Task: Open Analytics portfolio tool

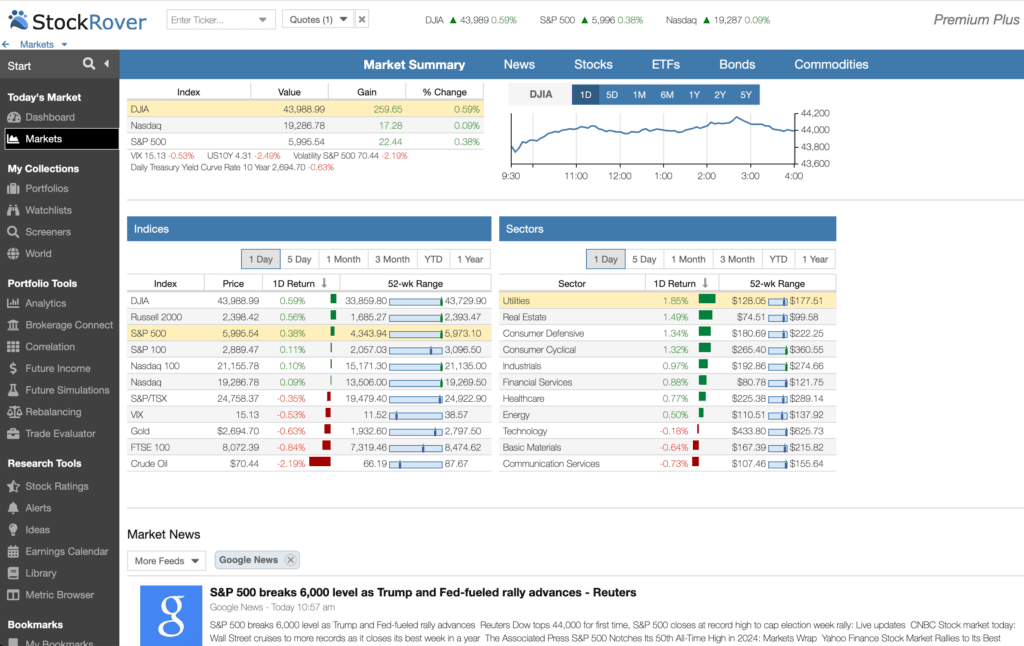Action: tap(37, 303)
